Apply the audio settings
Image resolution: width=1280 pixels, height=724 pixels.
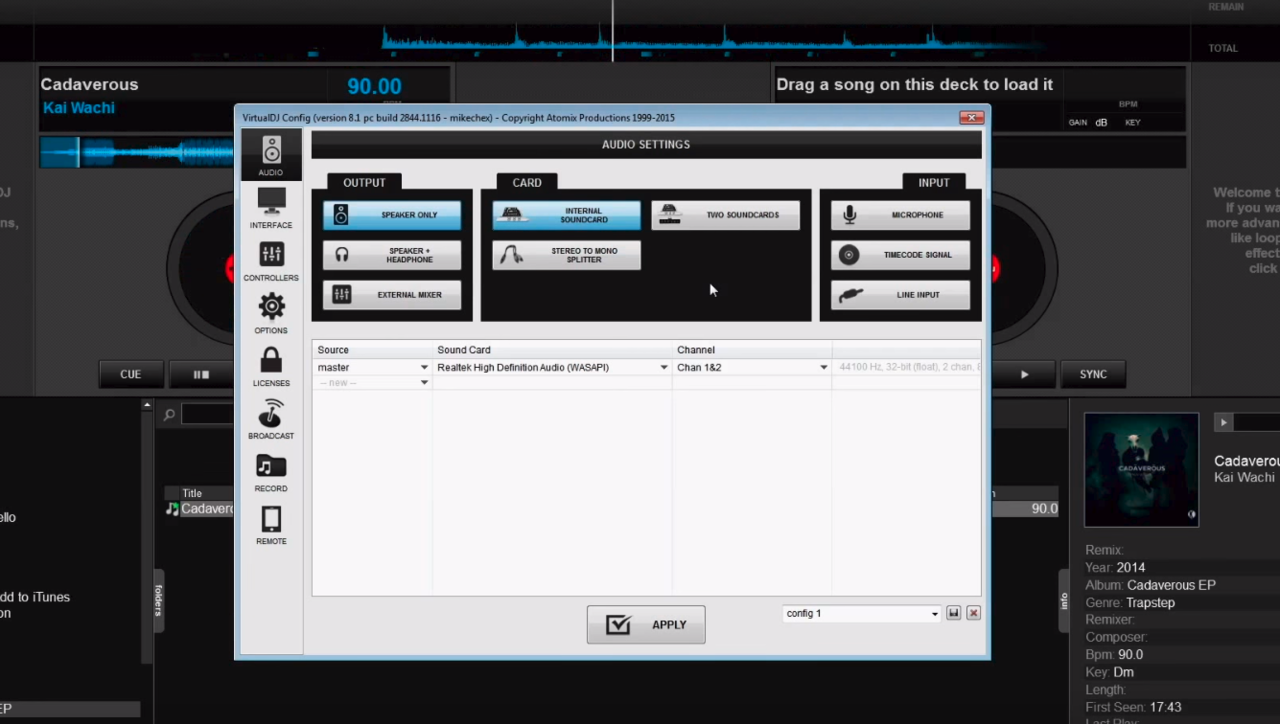tap(646, 625)
